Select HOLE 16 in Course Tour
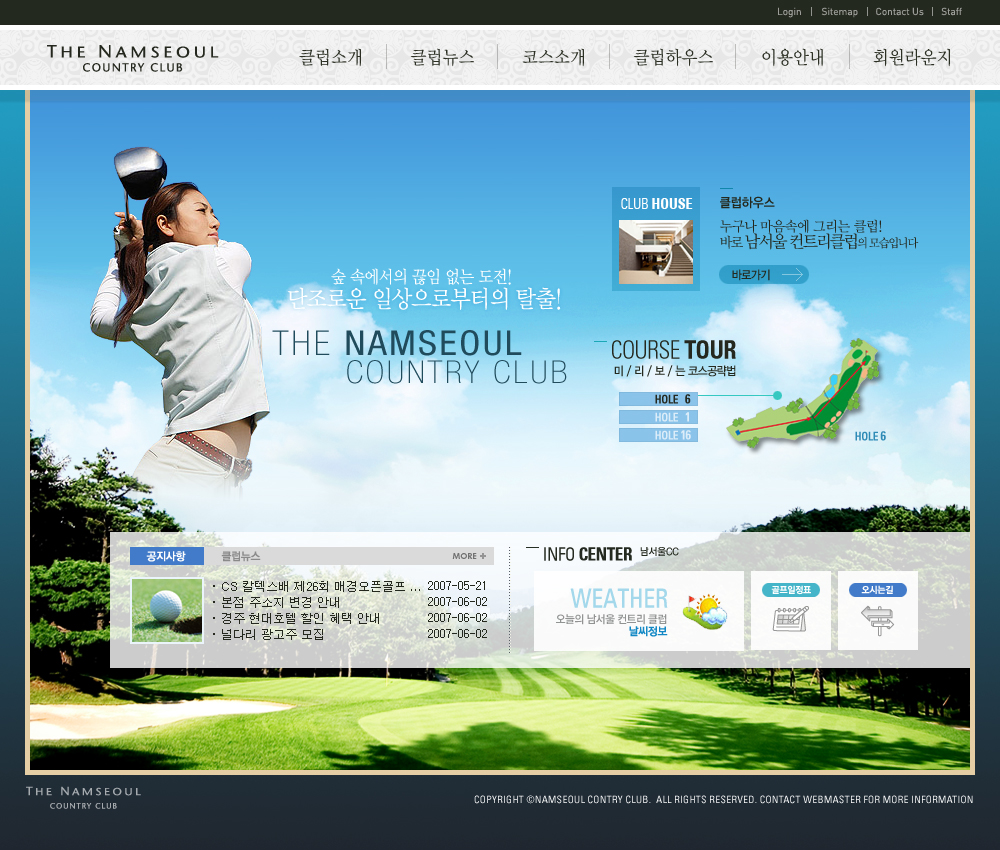Screen dimensions: 1000x850 point(658,435)
